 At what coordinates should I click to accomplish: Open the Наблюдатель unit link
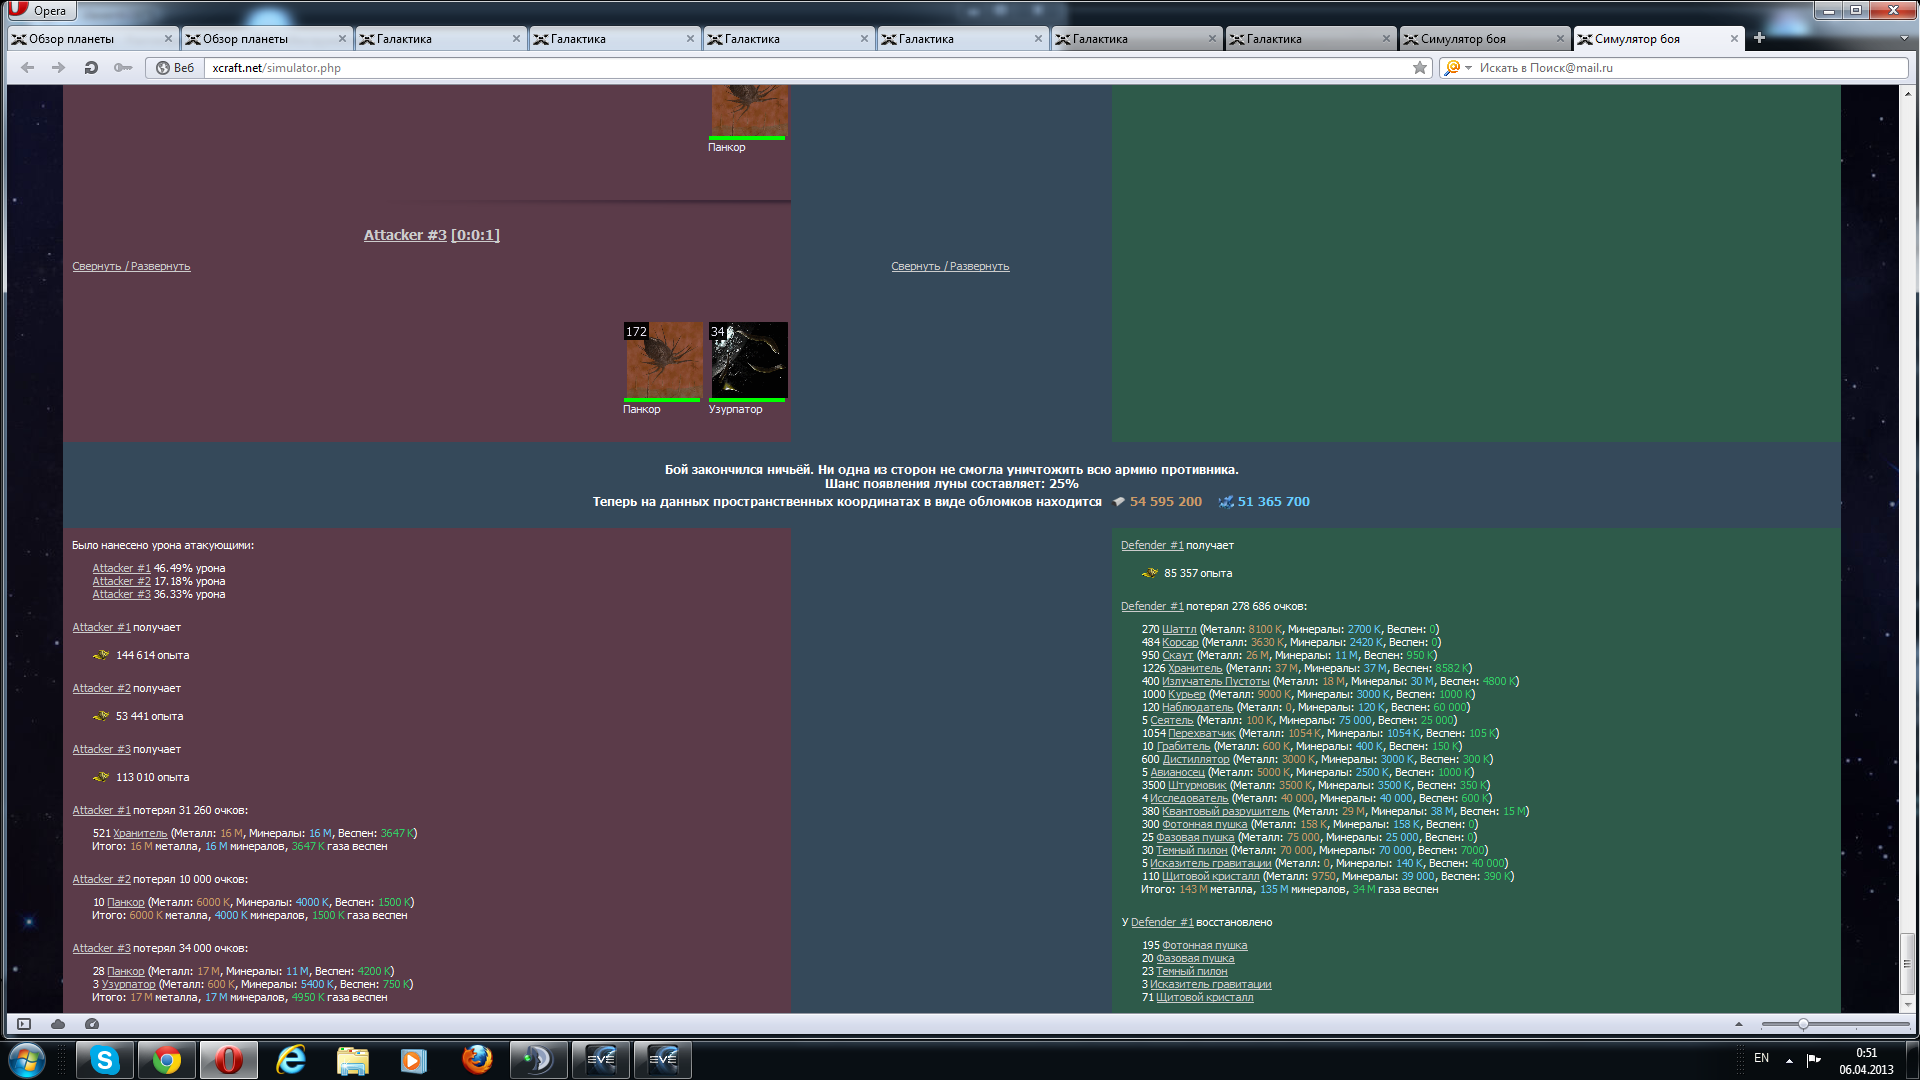(x=1197, y=707)
